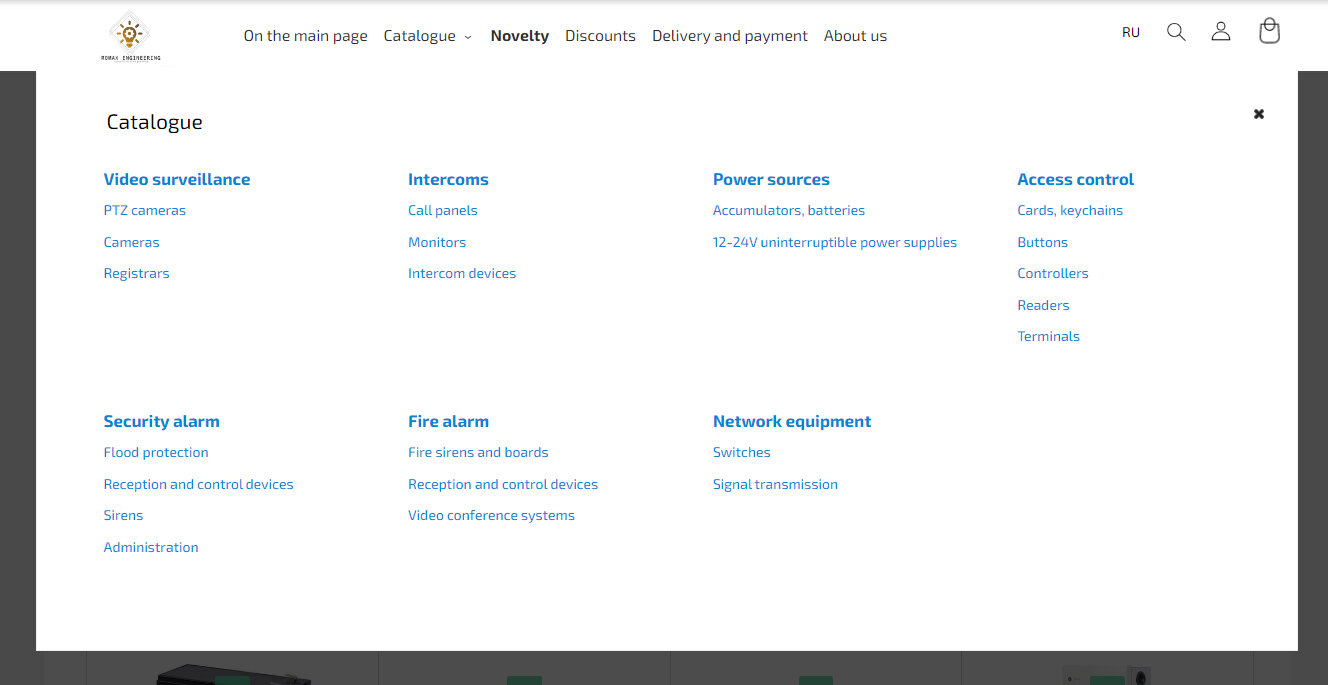Select Fire sirens and boards link

478,453
